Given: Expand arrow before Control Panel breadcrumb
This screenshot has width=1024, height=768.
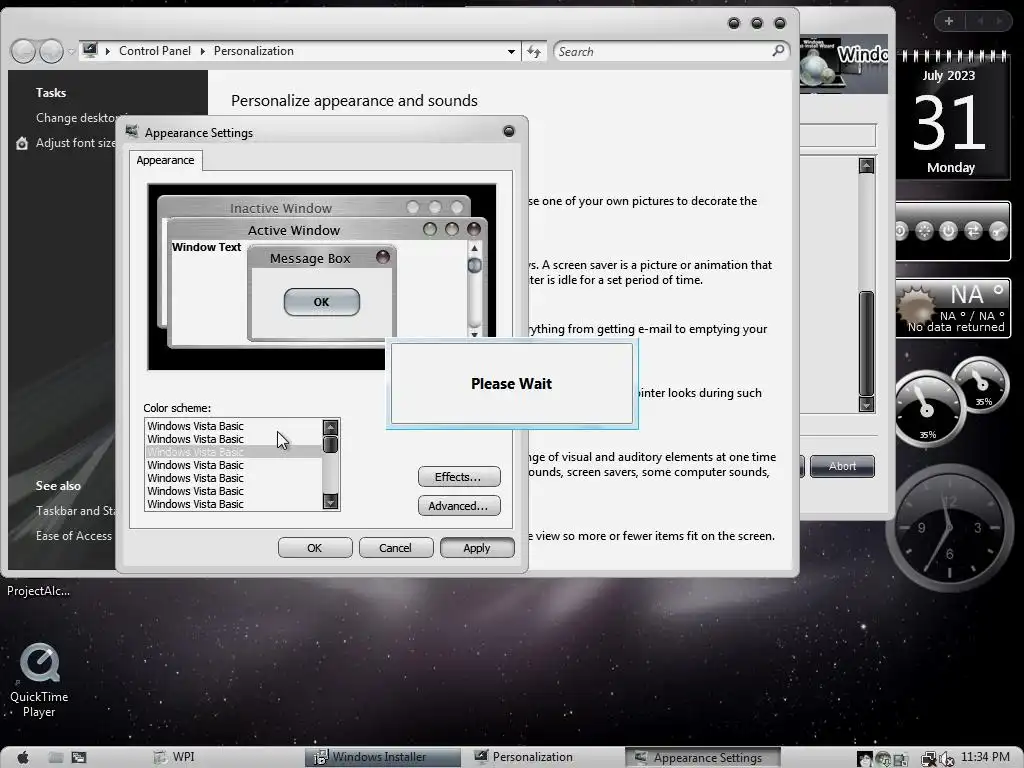Looking at the screenshot, I should coord(108,51).
